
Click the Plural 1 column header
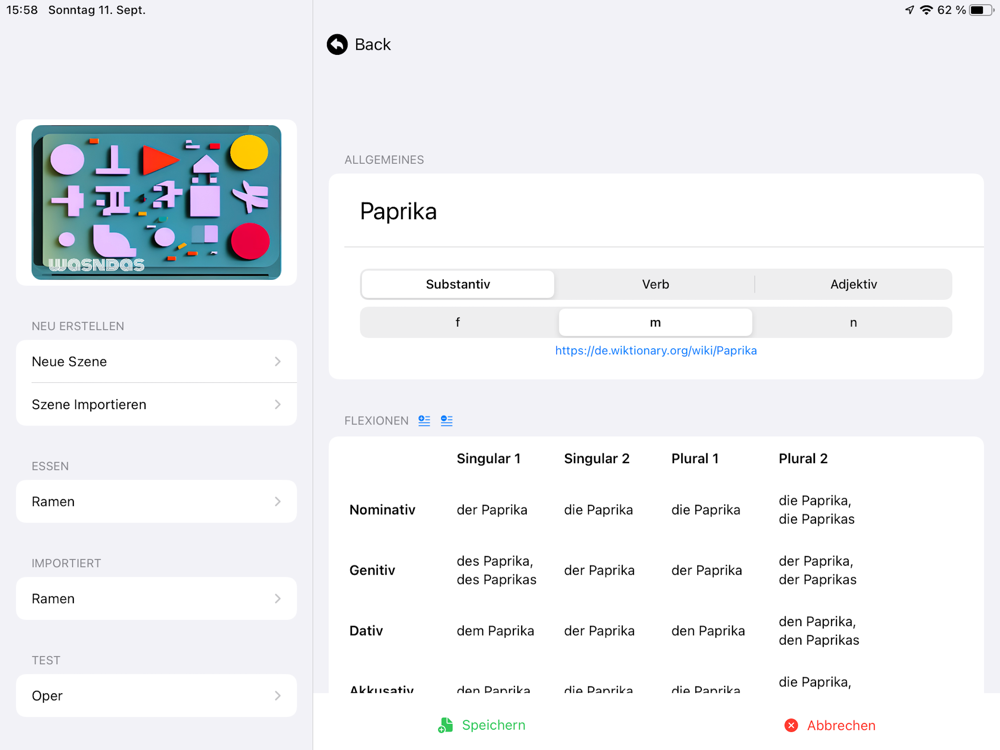click(x=695, y=459)
